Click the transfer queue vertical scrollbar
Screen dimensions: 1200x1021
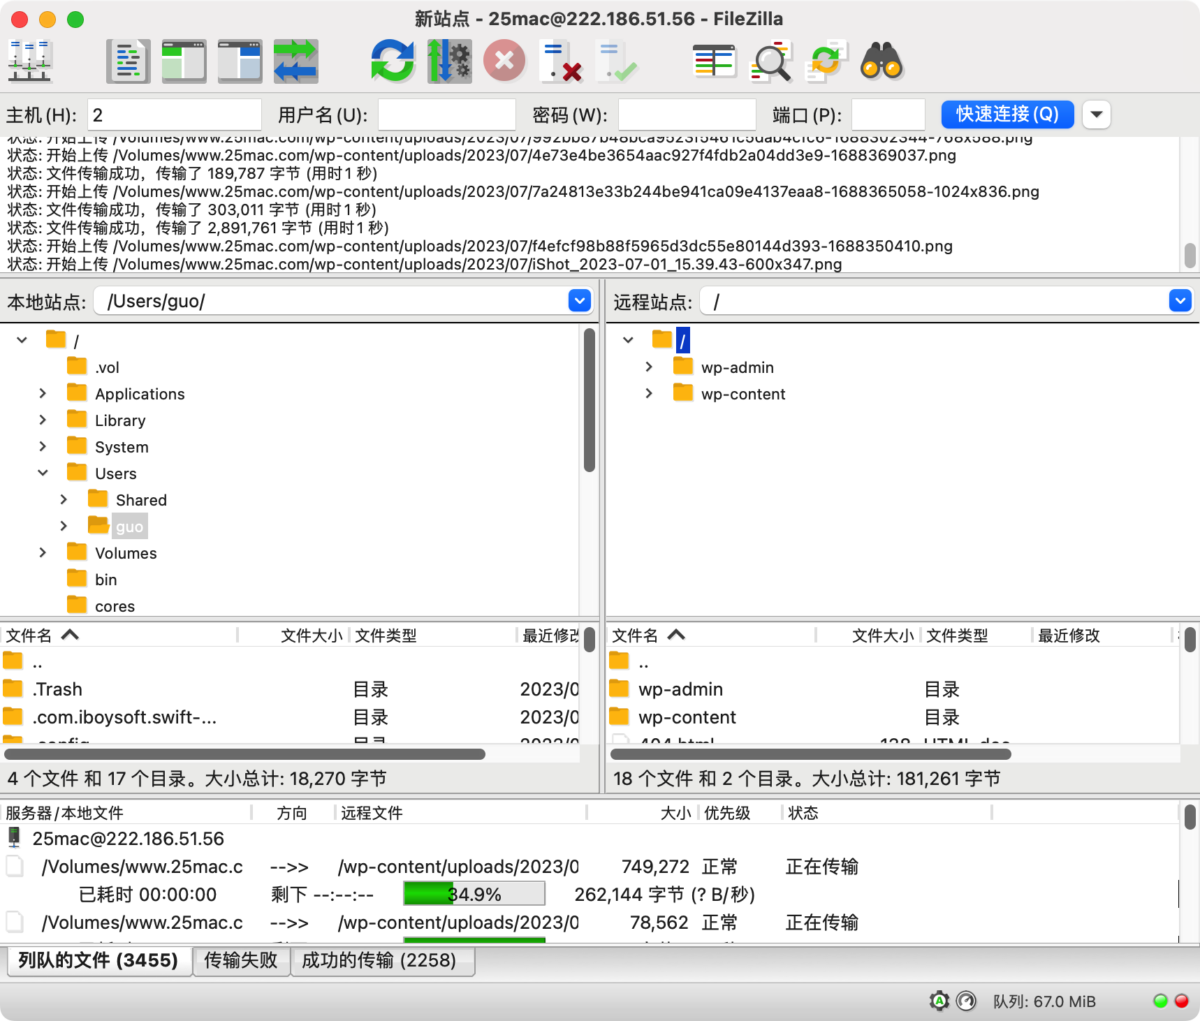1190,818
